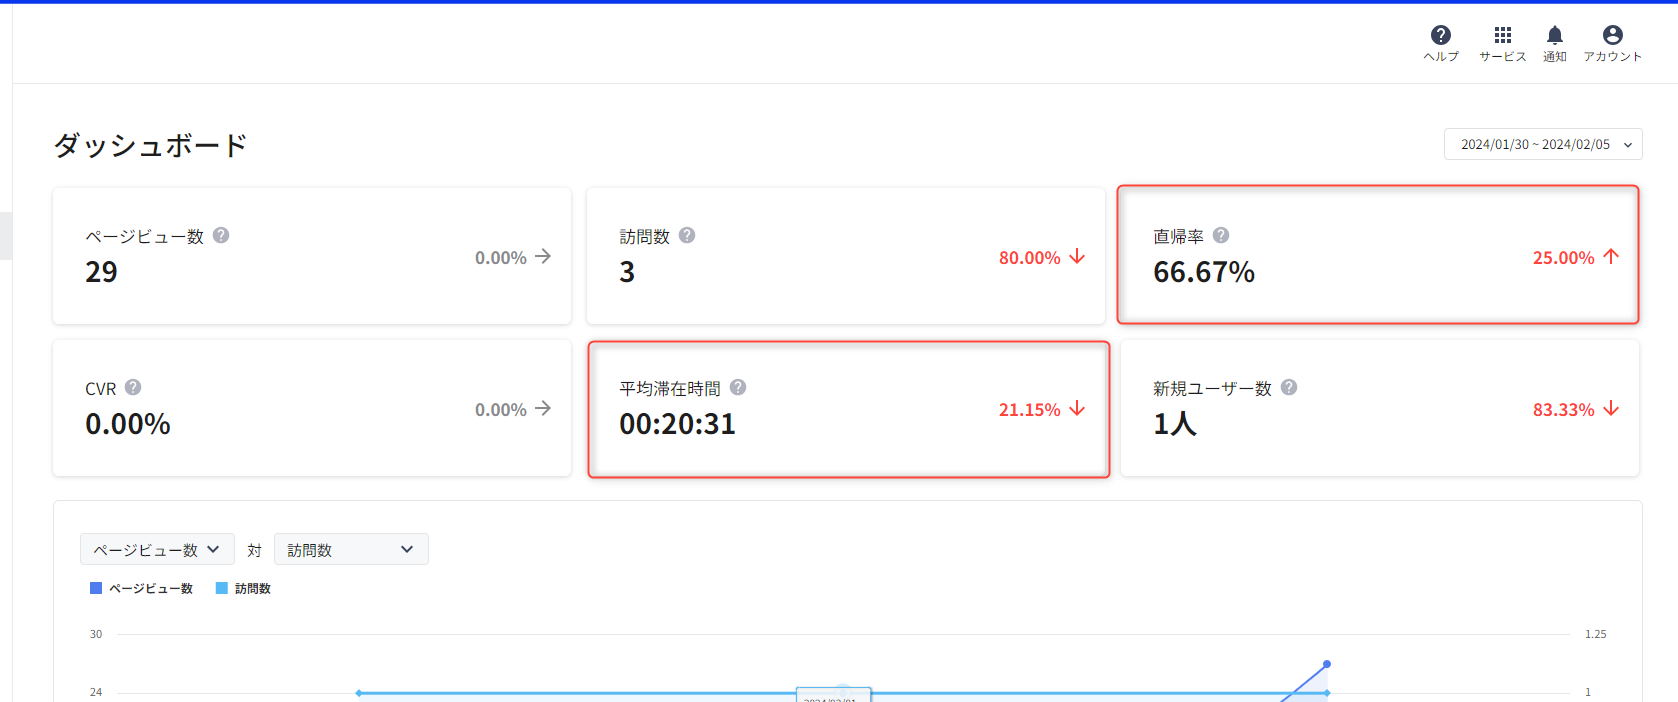Click help icon next to ページビュー数
This screenshot has height=702, width=1678.
(x=221, y=235)
